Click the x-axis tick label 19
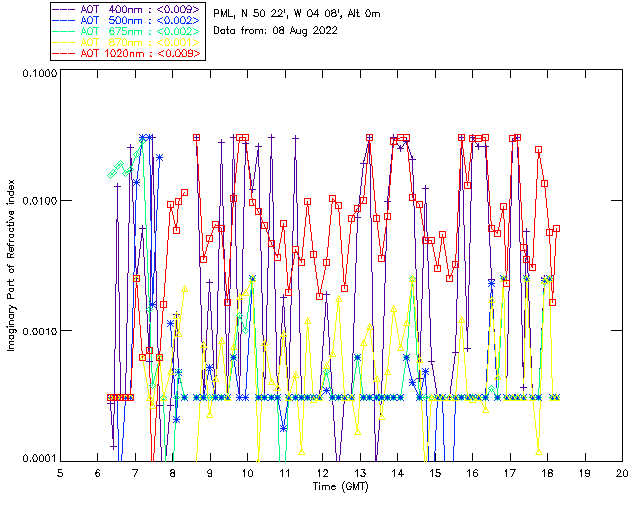Screen dimensions: 640x512 point(585,473)
